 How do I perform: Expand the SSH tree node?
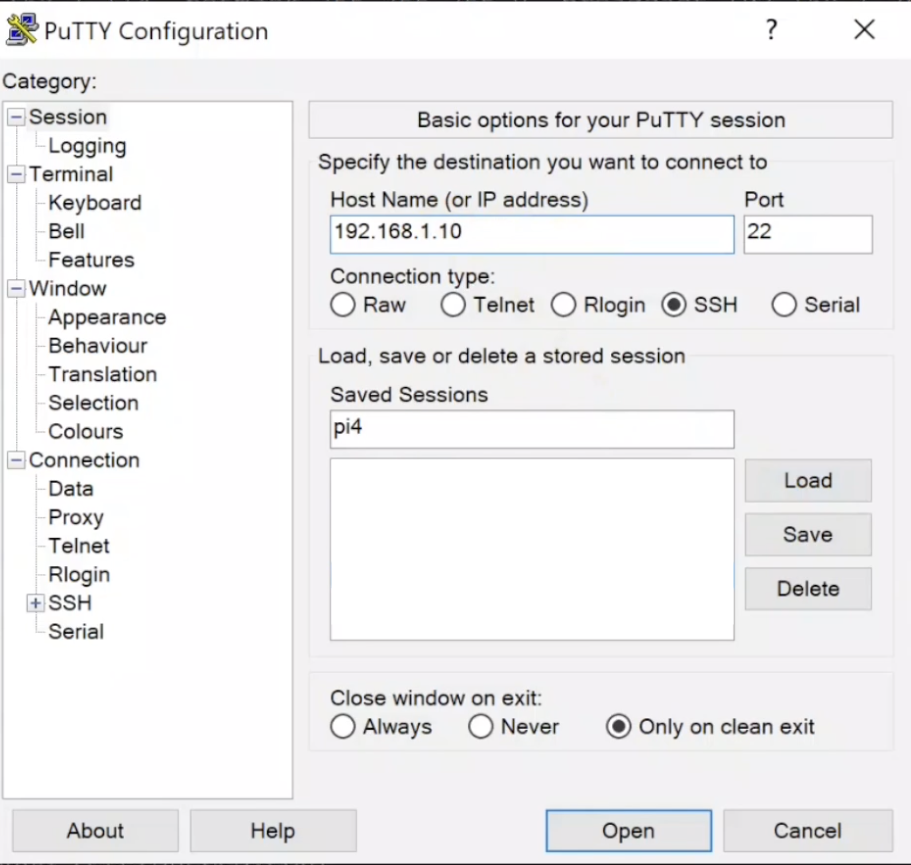tap(36, 603)
